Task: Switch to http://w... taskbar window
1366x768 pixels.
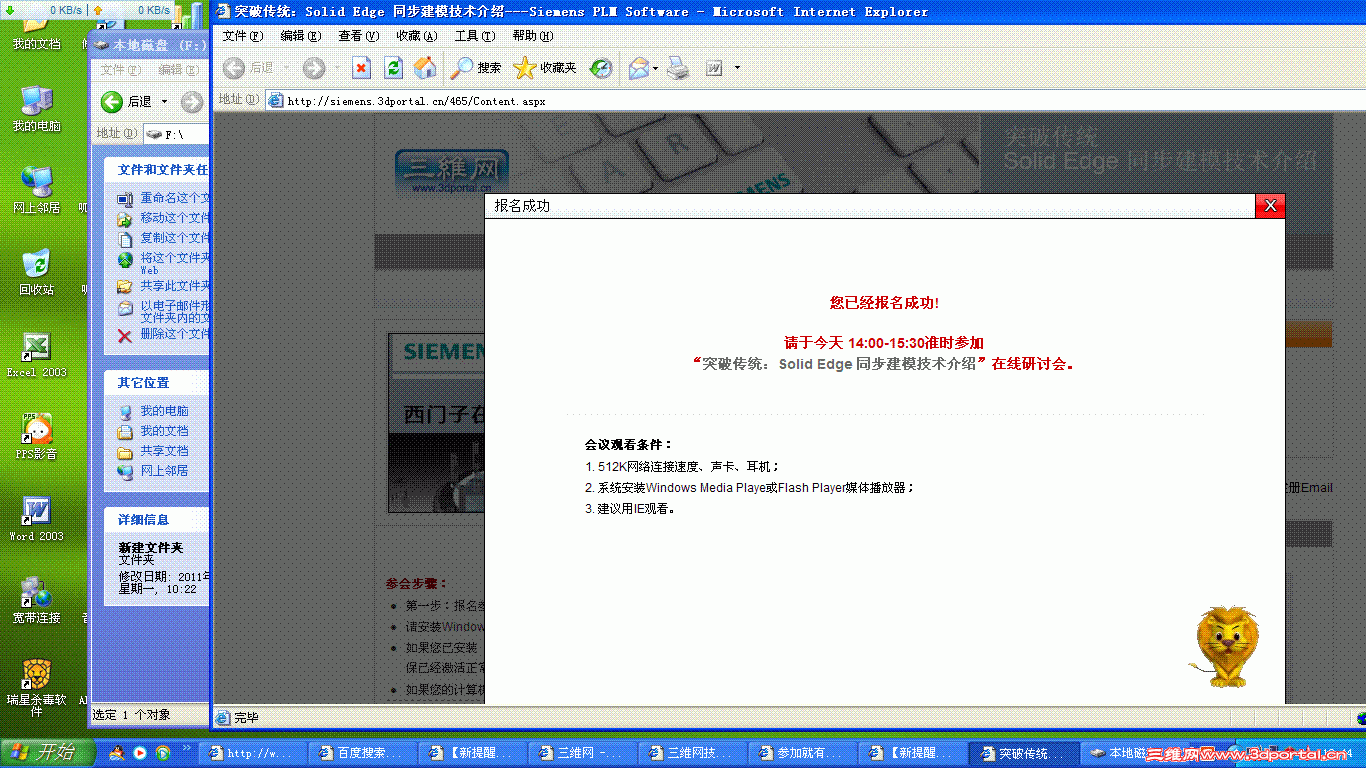Action: [250, 753]
